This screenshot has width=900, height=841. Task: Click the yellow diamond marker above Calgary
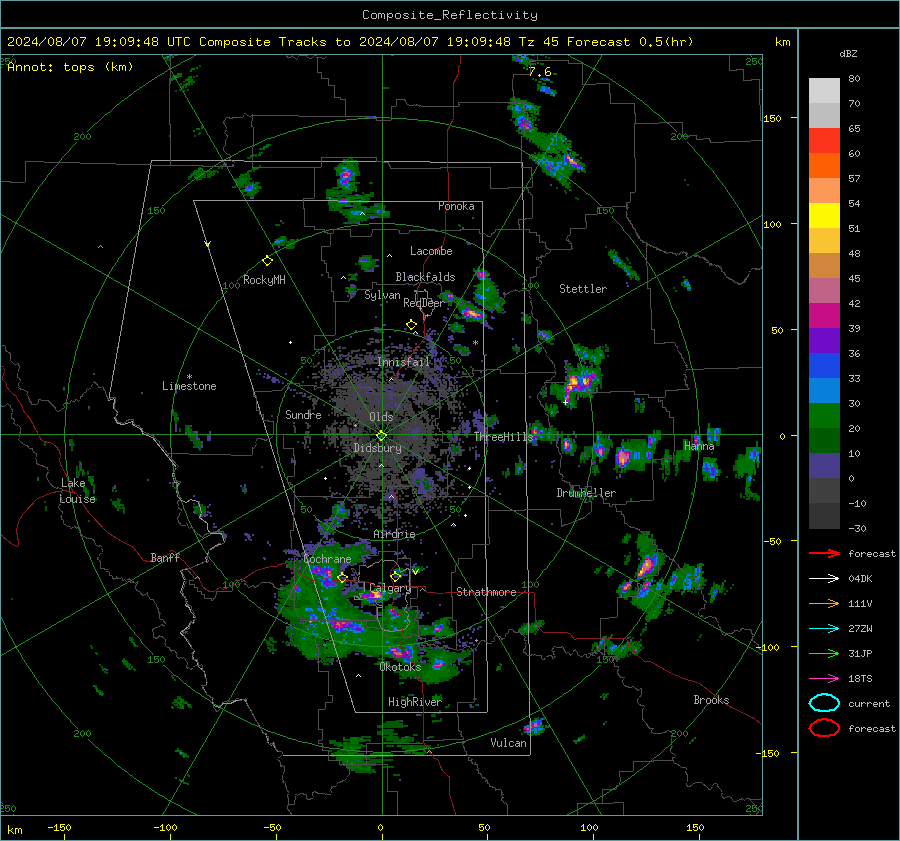pyautogui.click(x=395, y=576)
